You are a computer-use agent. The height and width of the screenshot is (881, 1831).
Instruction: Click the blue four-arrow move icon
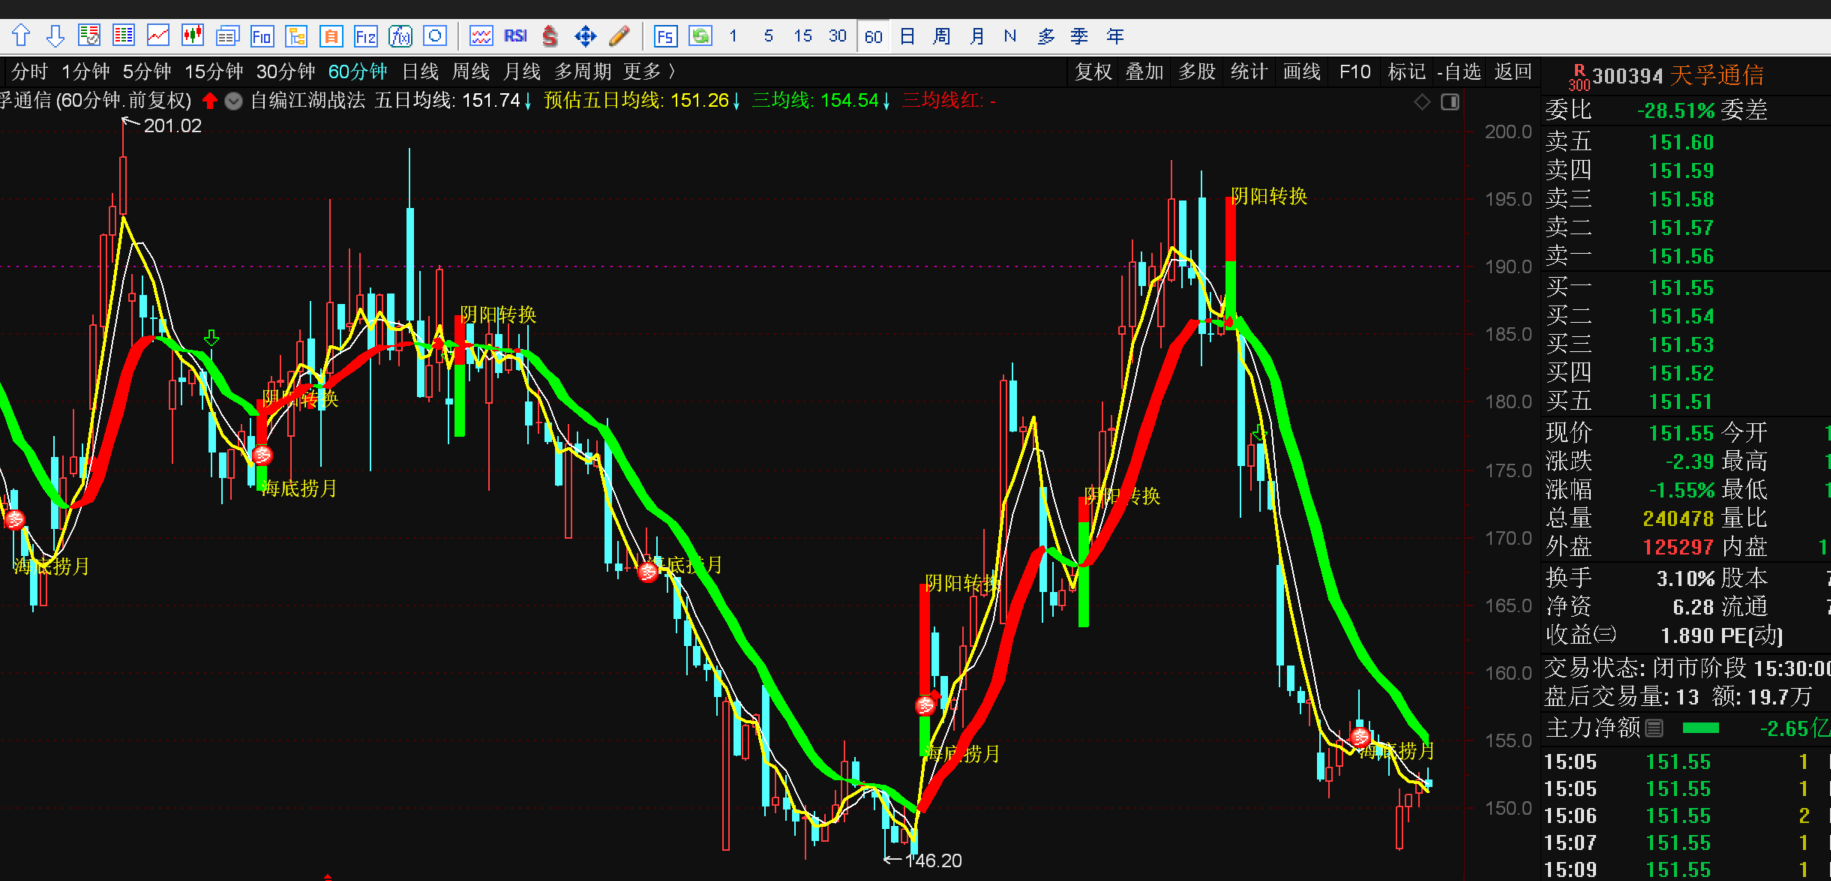(585, 36)
